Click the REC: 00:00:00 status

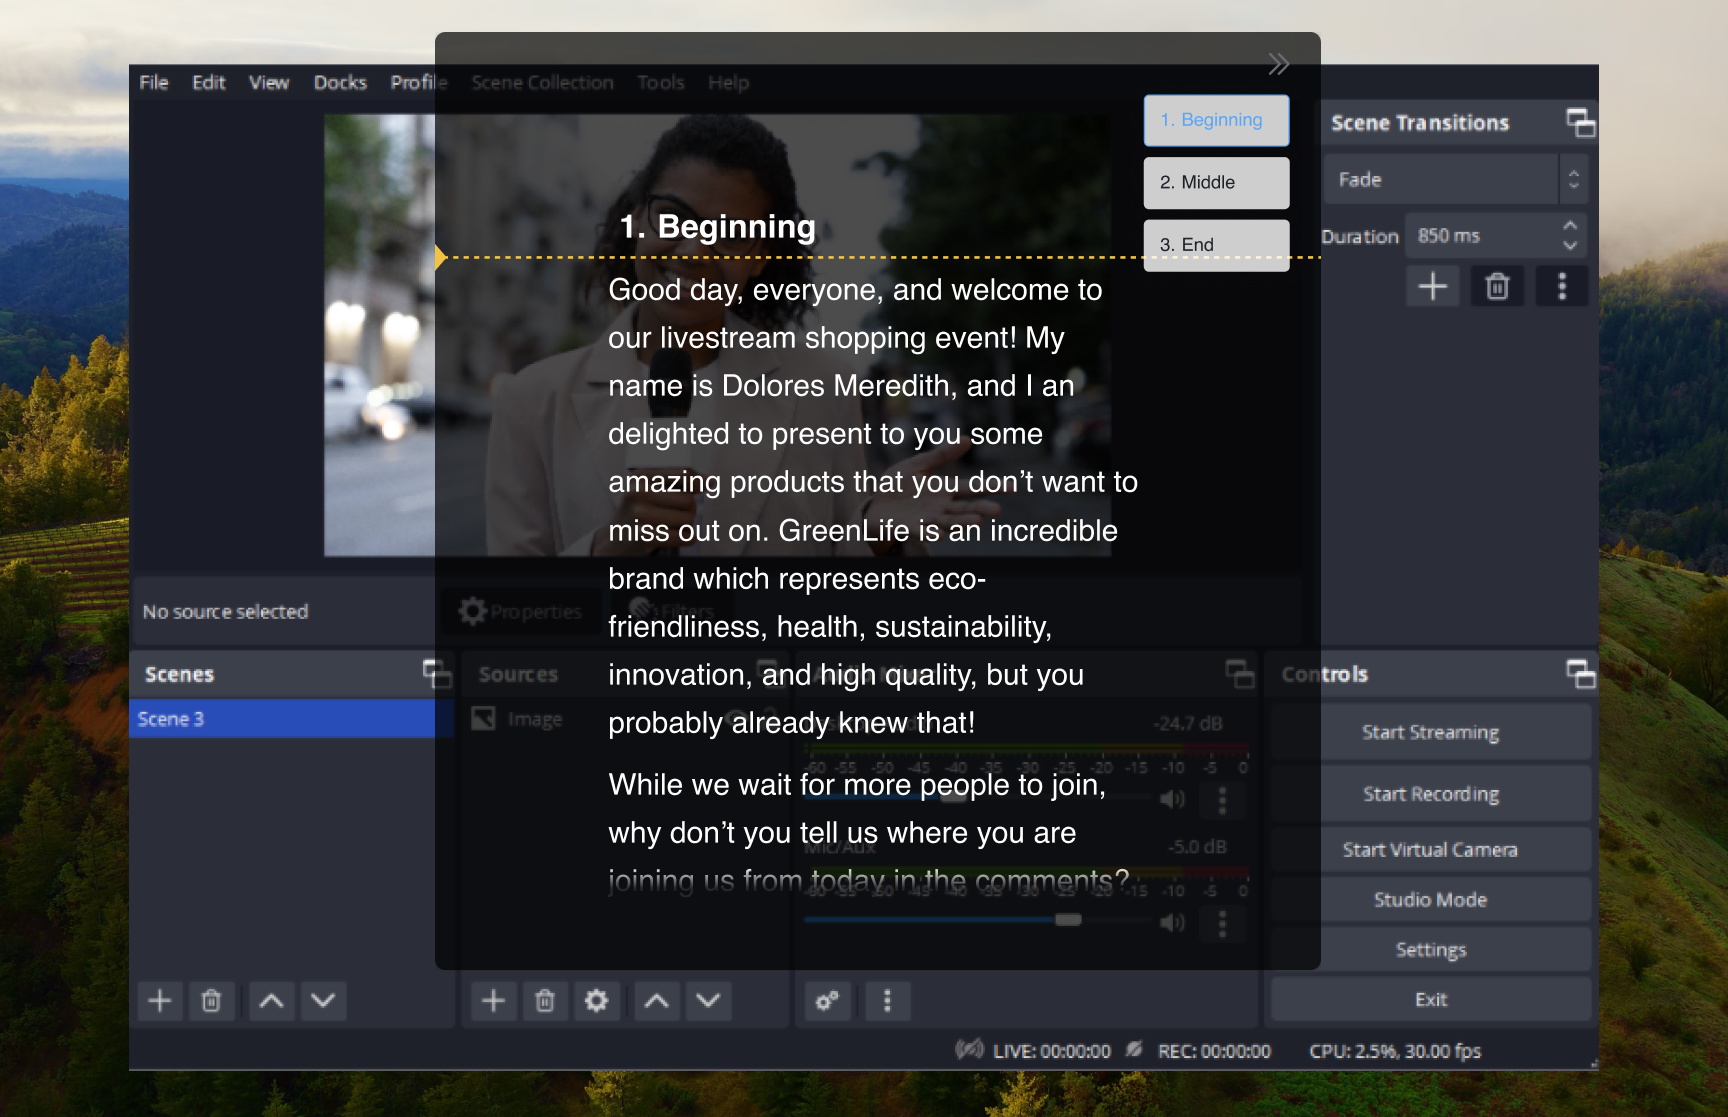(x=1214, y=1051)
